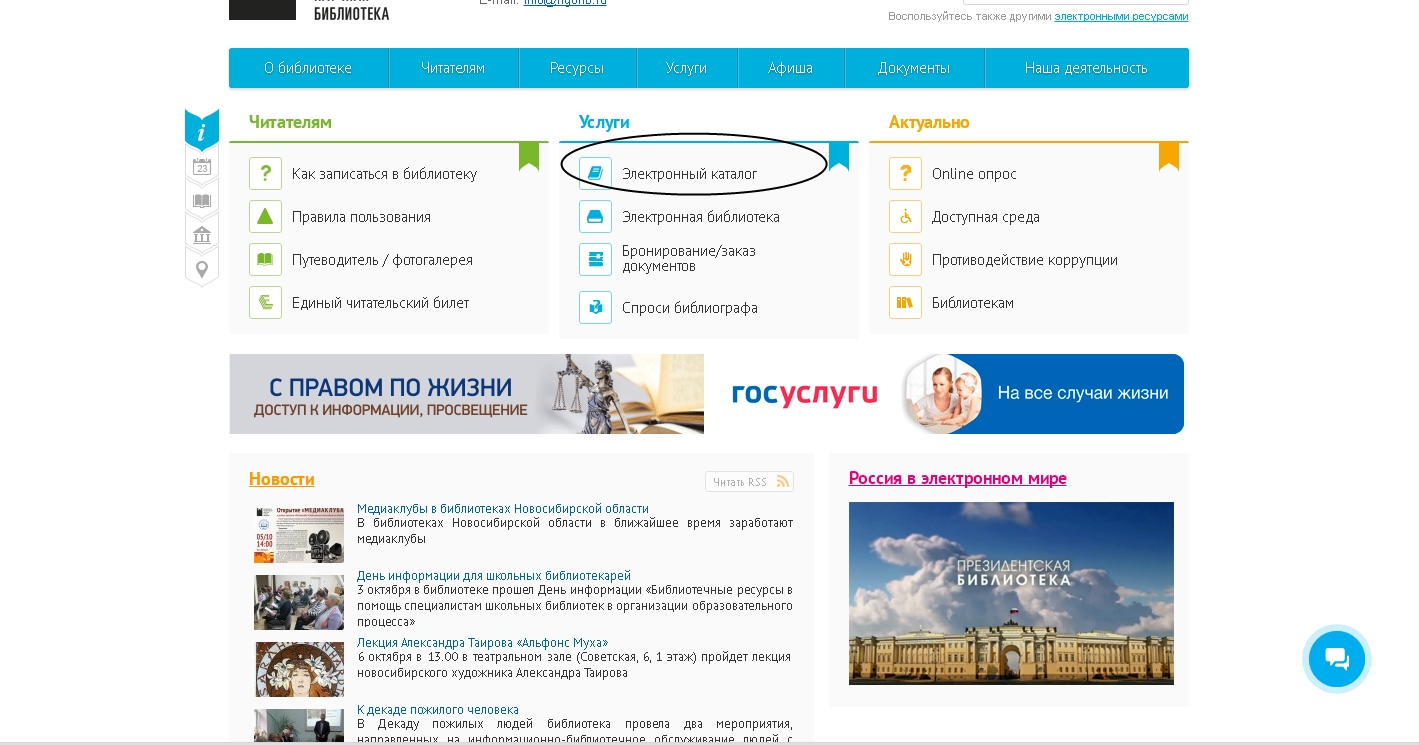The width and height of the screenshot is (1419, 745).
Task: Open the Россия в электронном мире heading link
Action: click(x=958, y=478)
